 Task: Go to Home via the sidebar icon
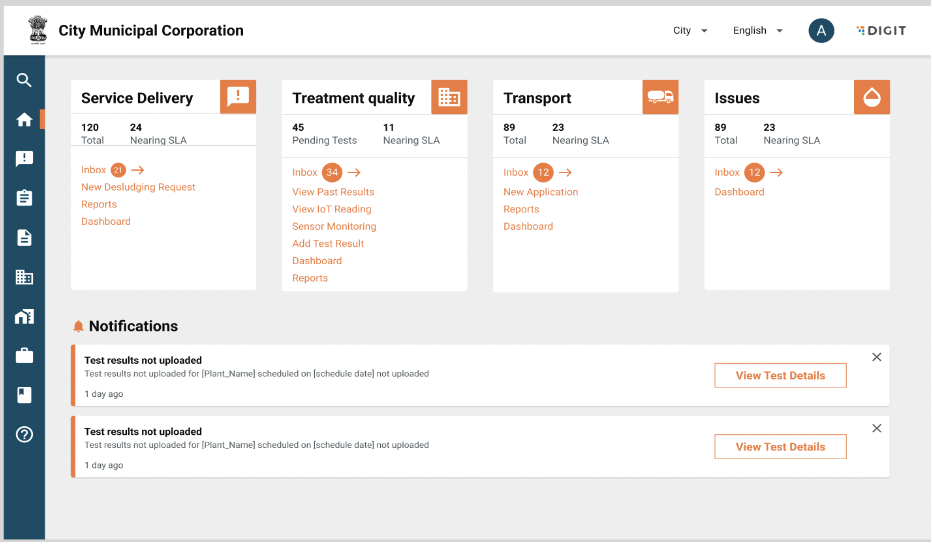pyautogui.click(x=24, y=120)
